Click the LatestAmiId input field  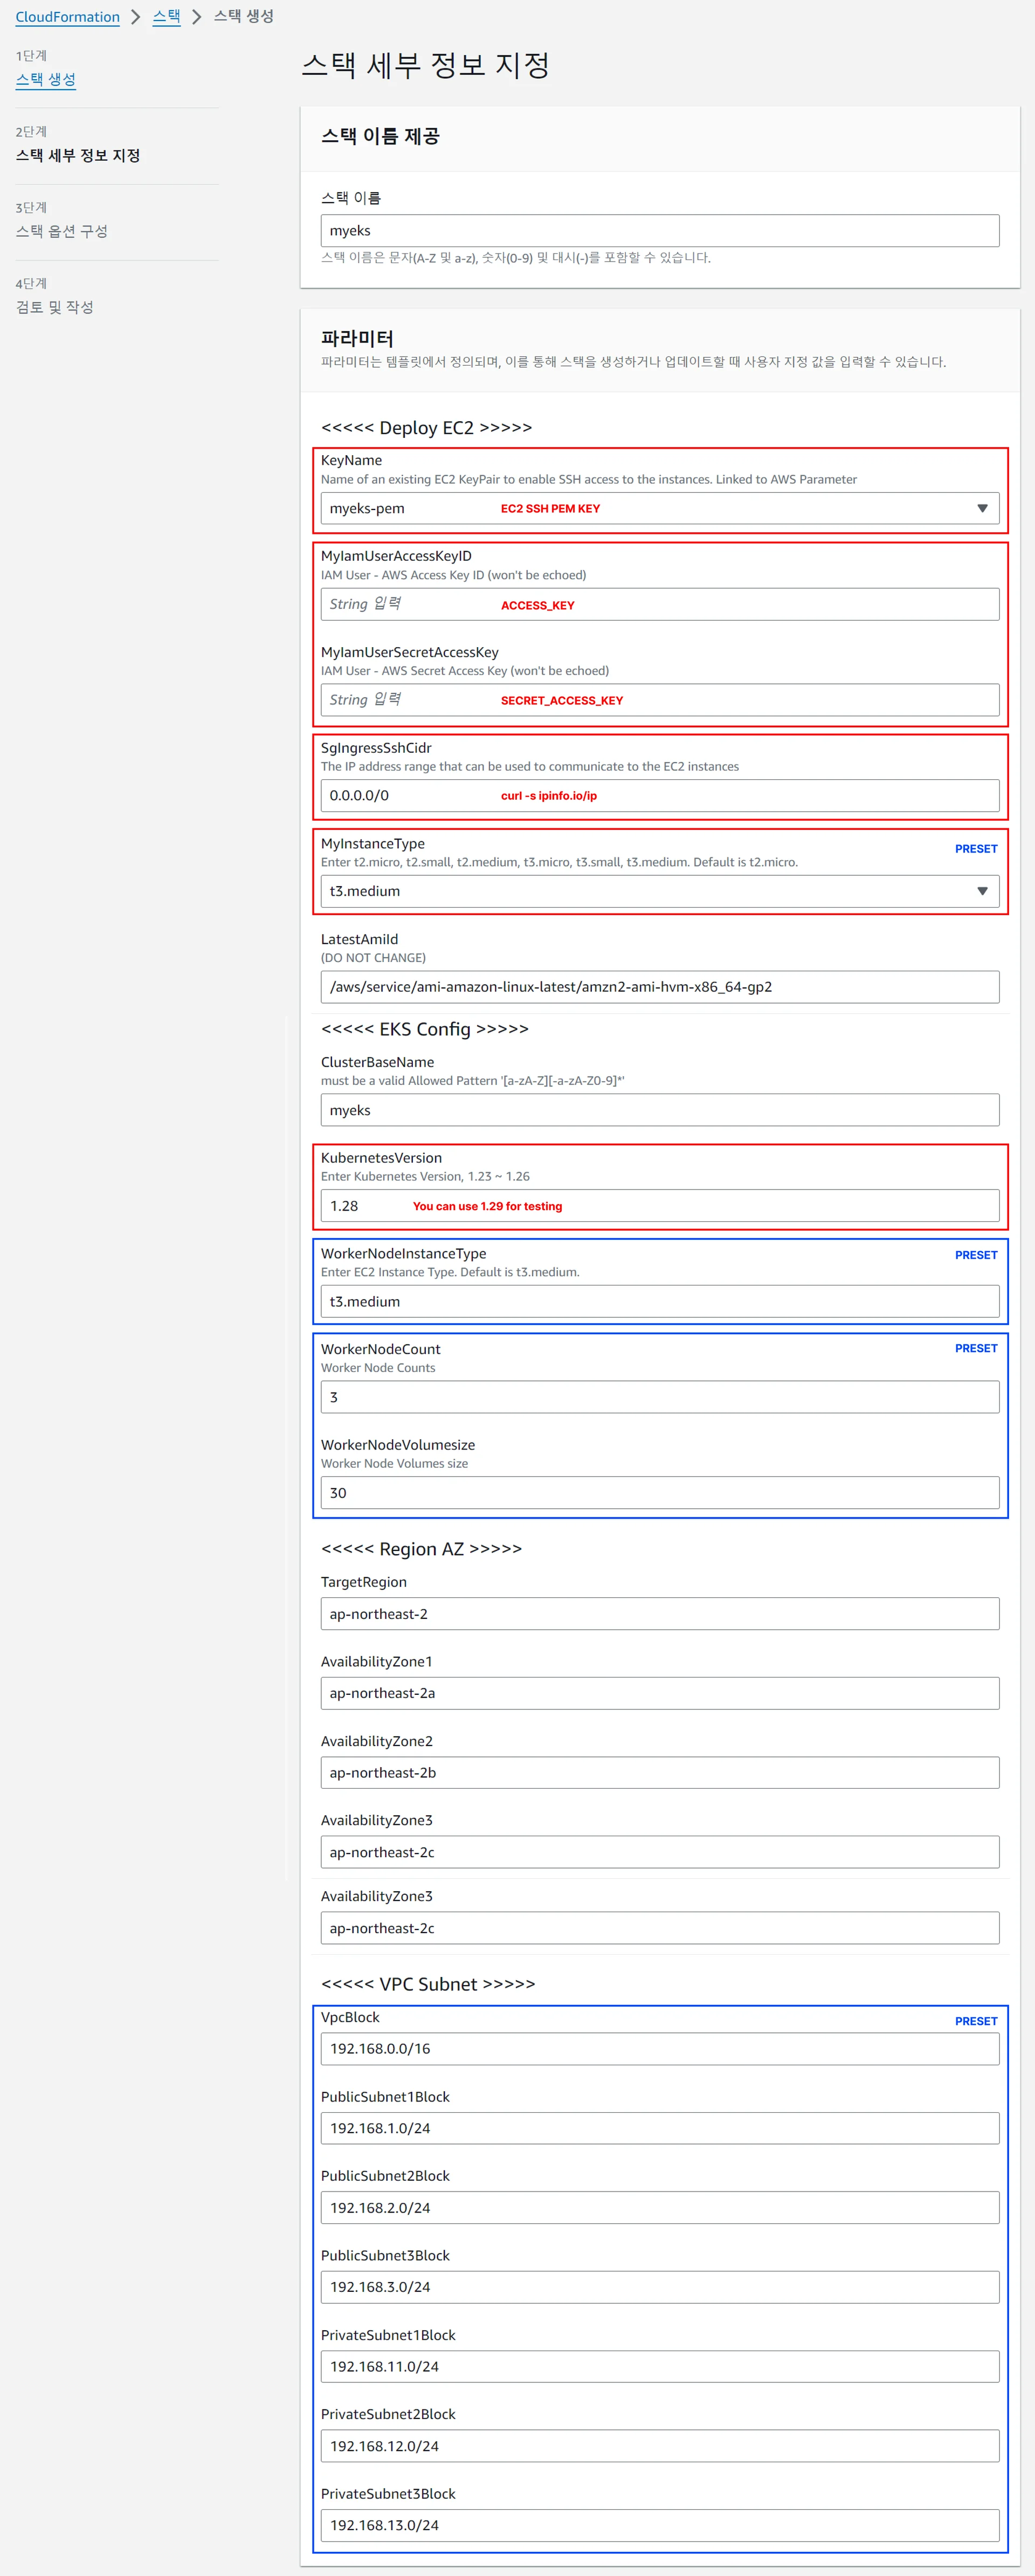tap(659, 987)
